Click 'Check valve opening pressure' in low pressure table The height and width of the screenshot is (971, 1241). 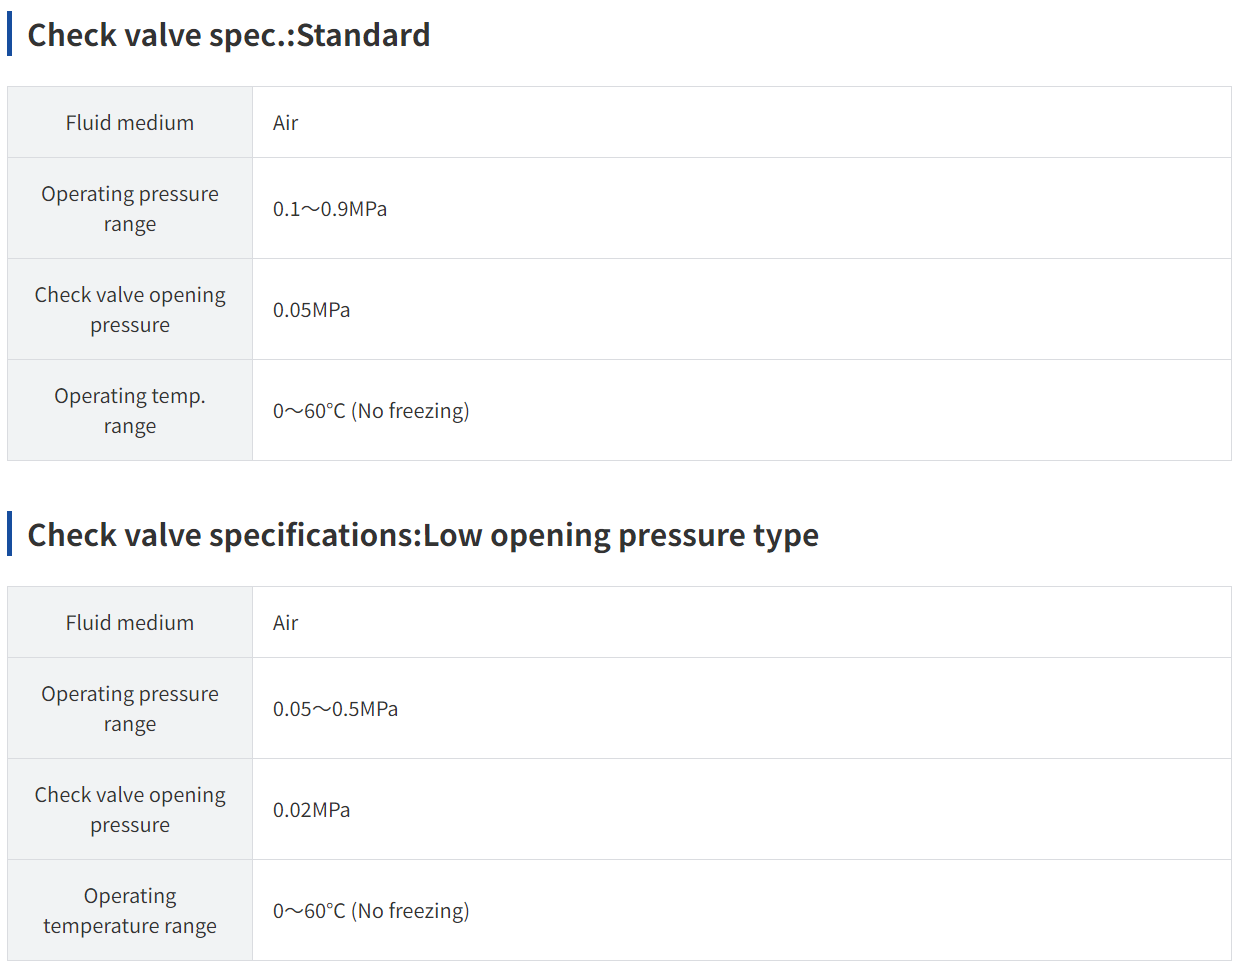[x=130, y=810]
